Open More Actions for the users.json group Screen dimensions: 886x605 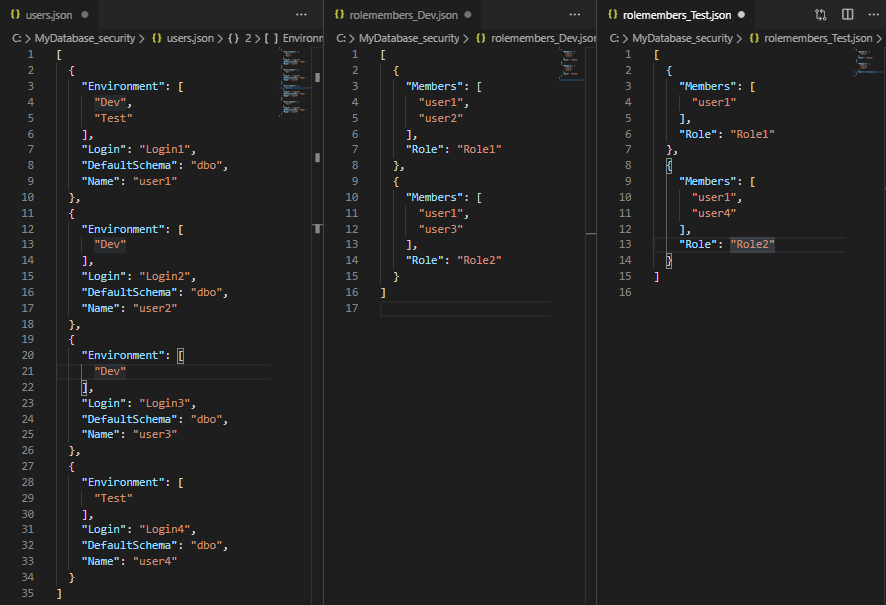pyautogui.click(x=301, y=15)
